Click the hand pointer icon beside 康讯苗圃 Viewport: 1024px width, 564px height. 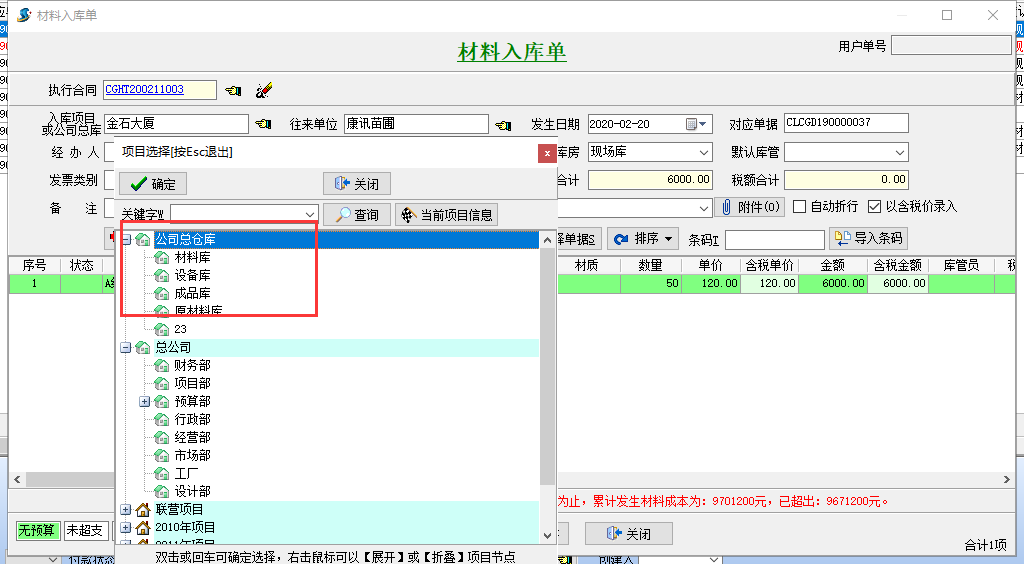(x=503, y=124)
